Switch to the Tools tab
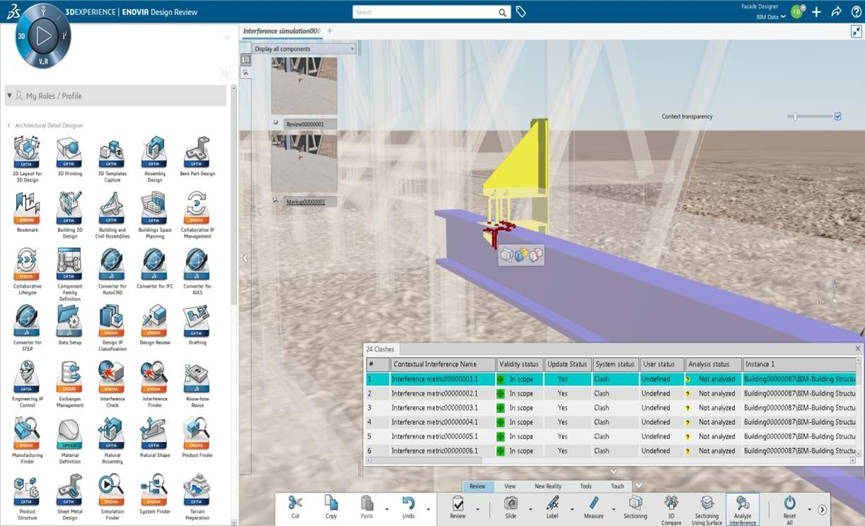This screenshot has width=865, height=526. 586,486
